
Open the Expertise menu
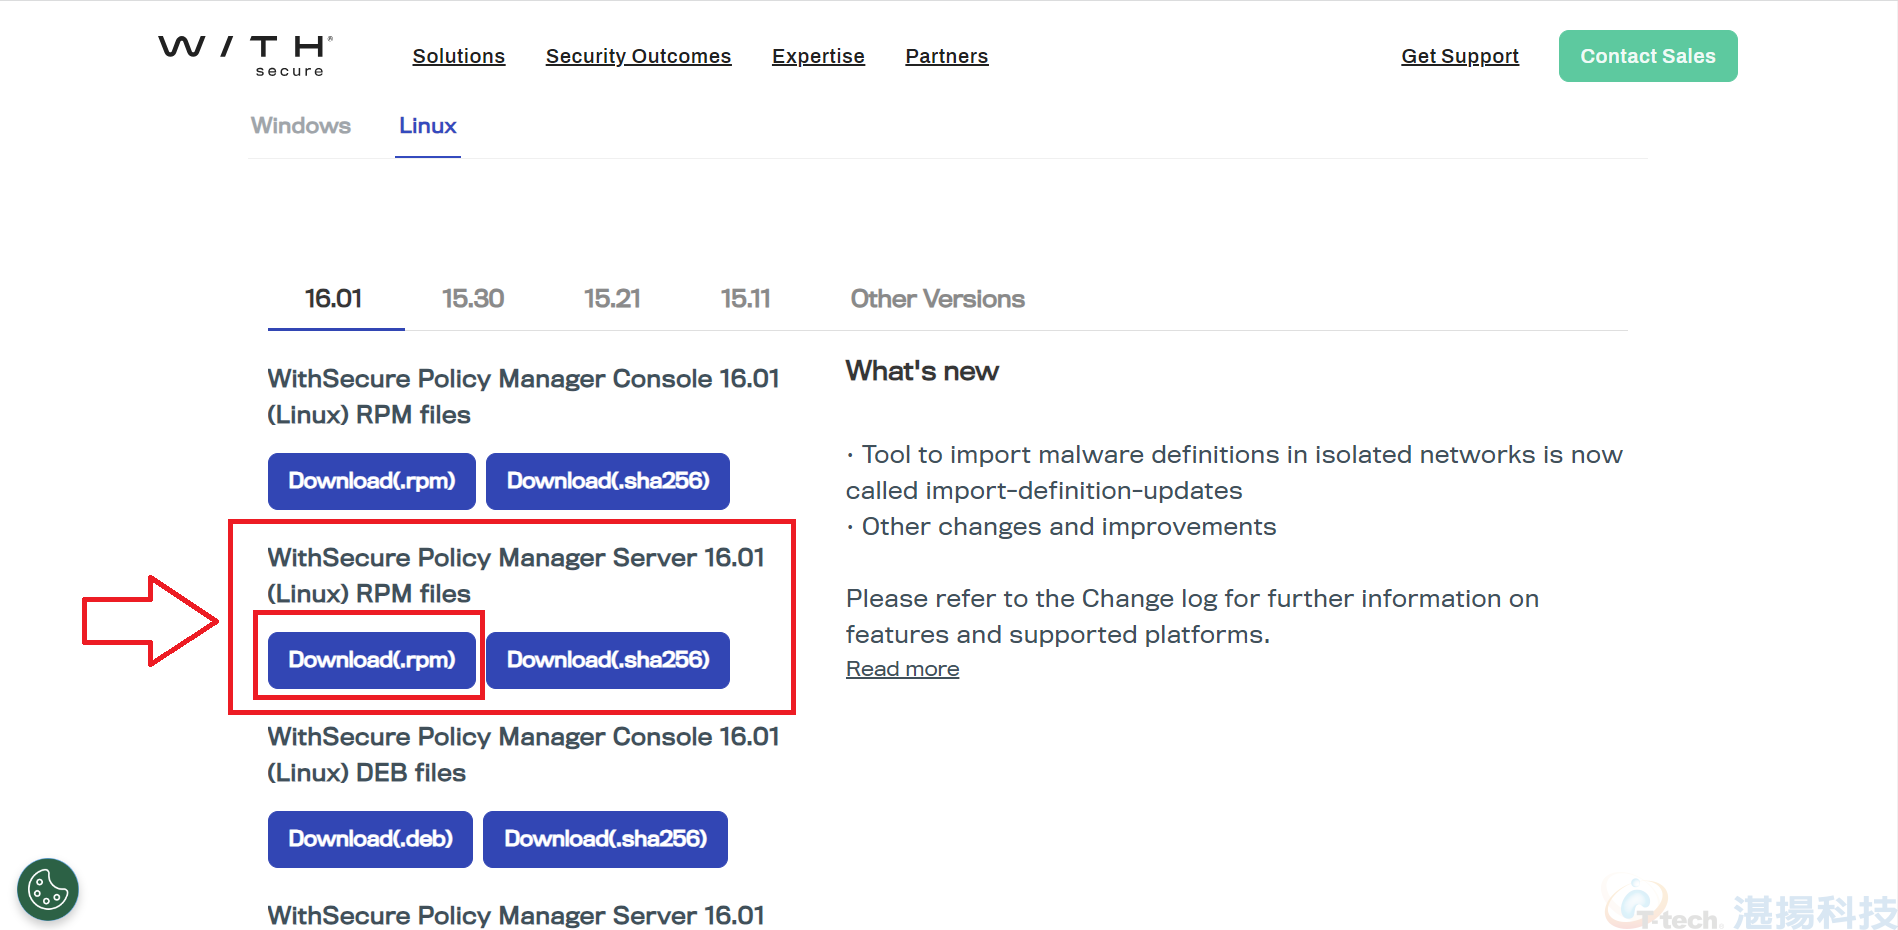[x=818, y=56]
